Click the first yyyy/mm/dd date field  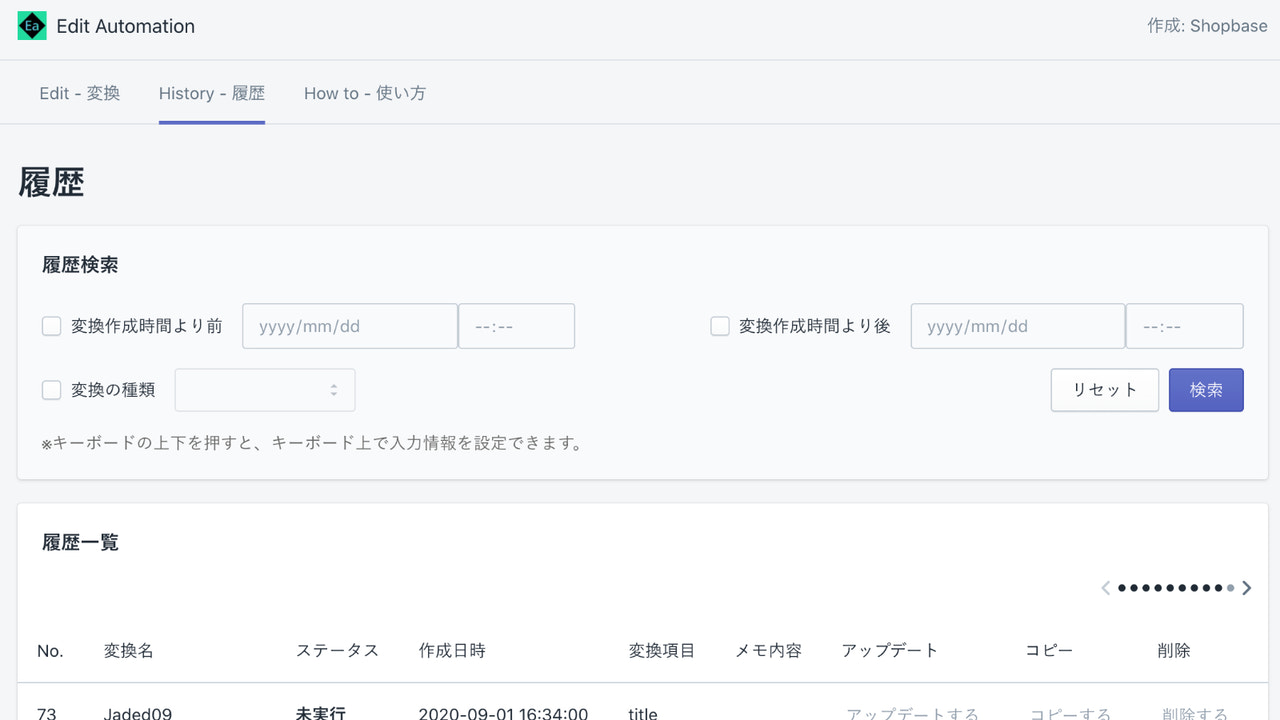pyautogui.click(x=349, y=326)
